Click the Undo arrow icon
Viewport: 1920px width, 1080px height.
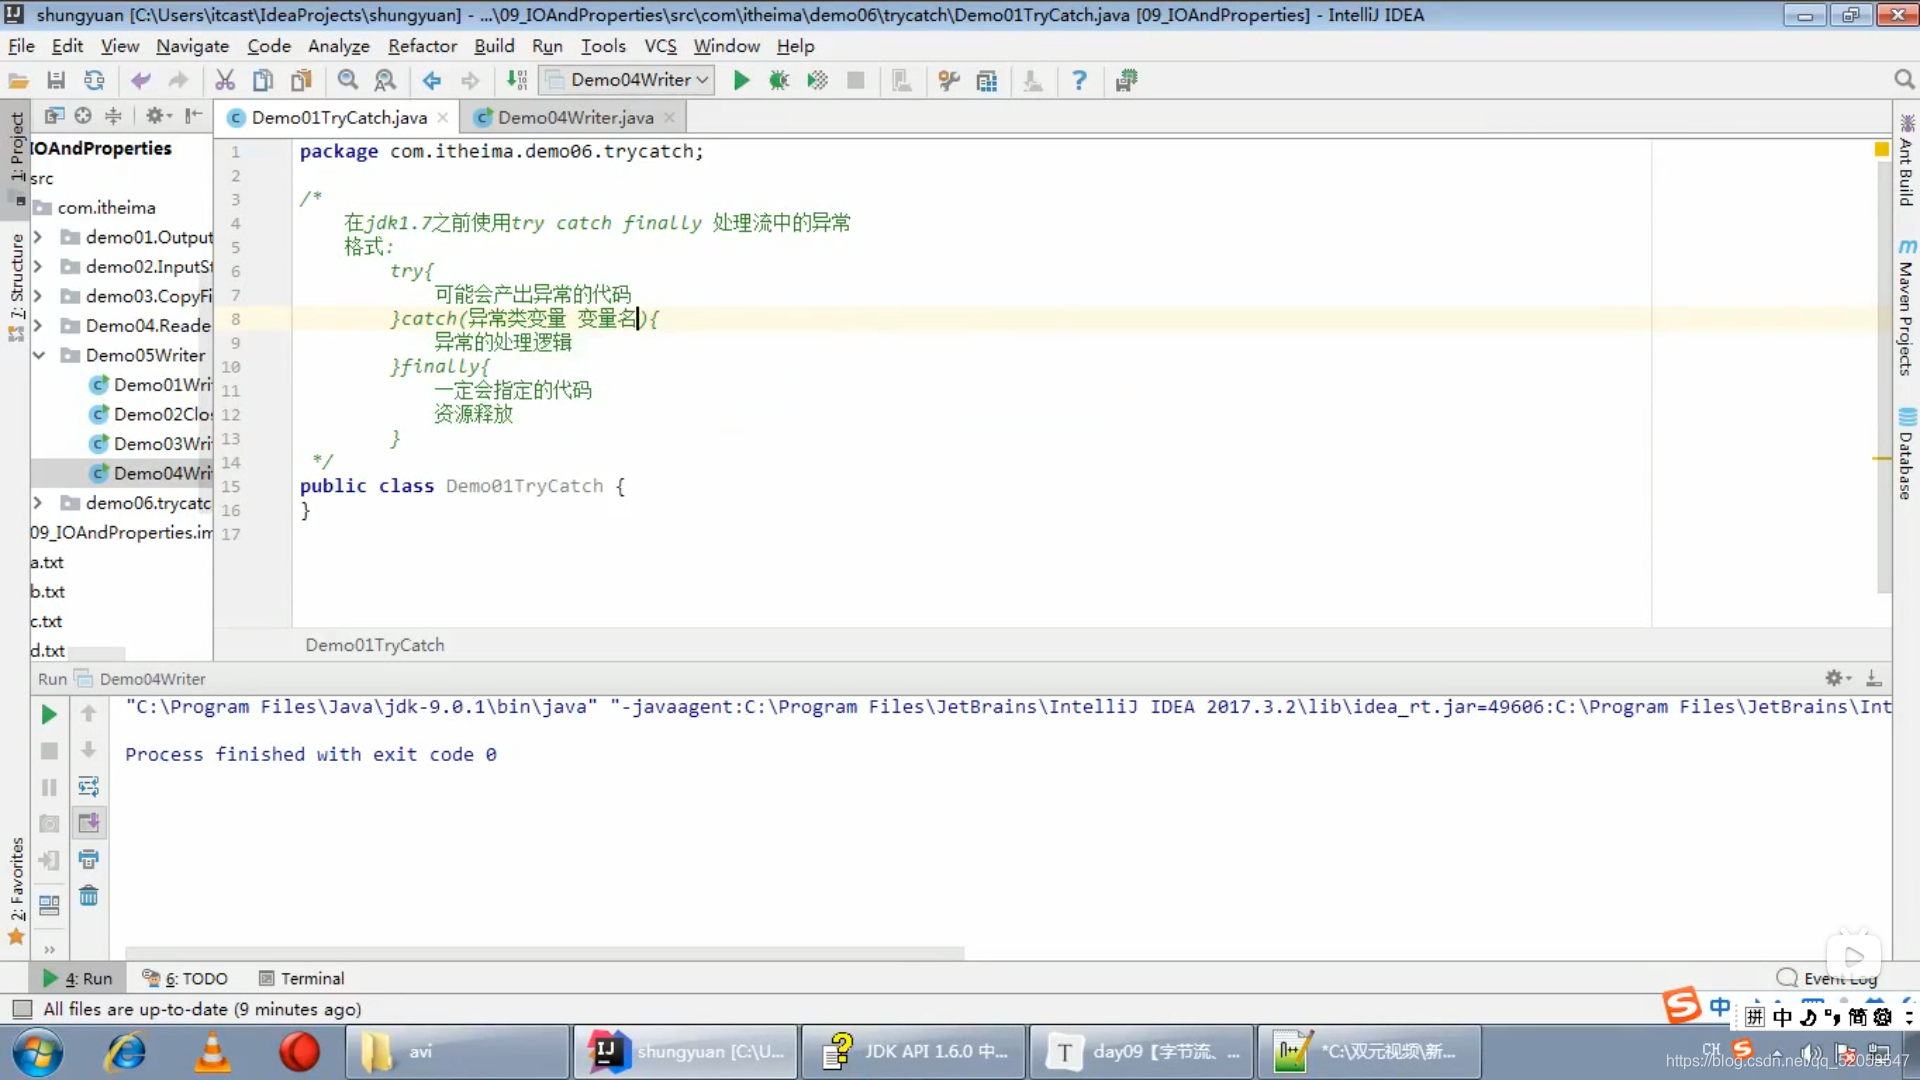point(140,80)
